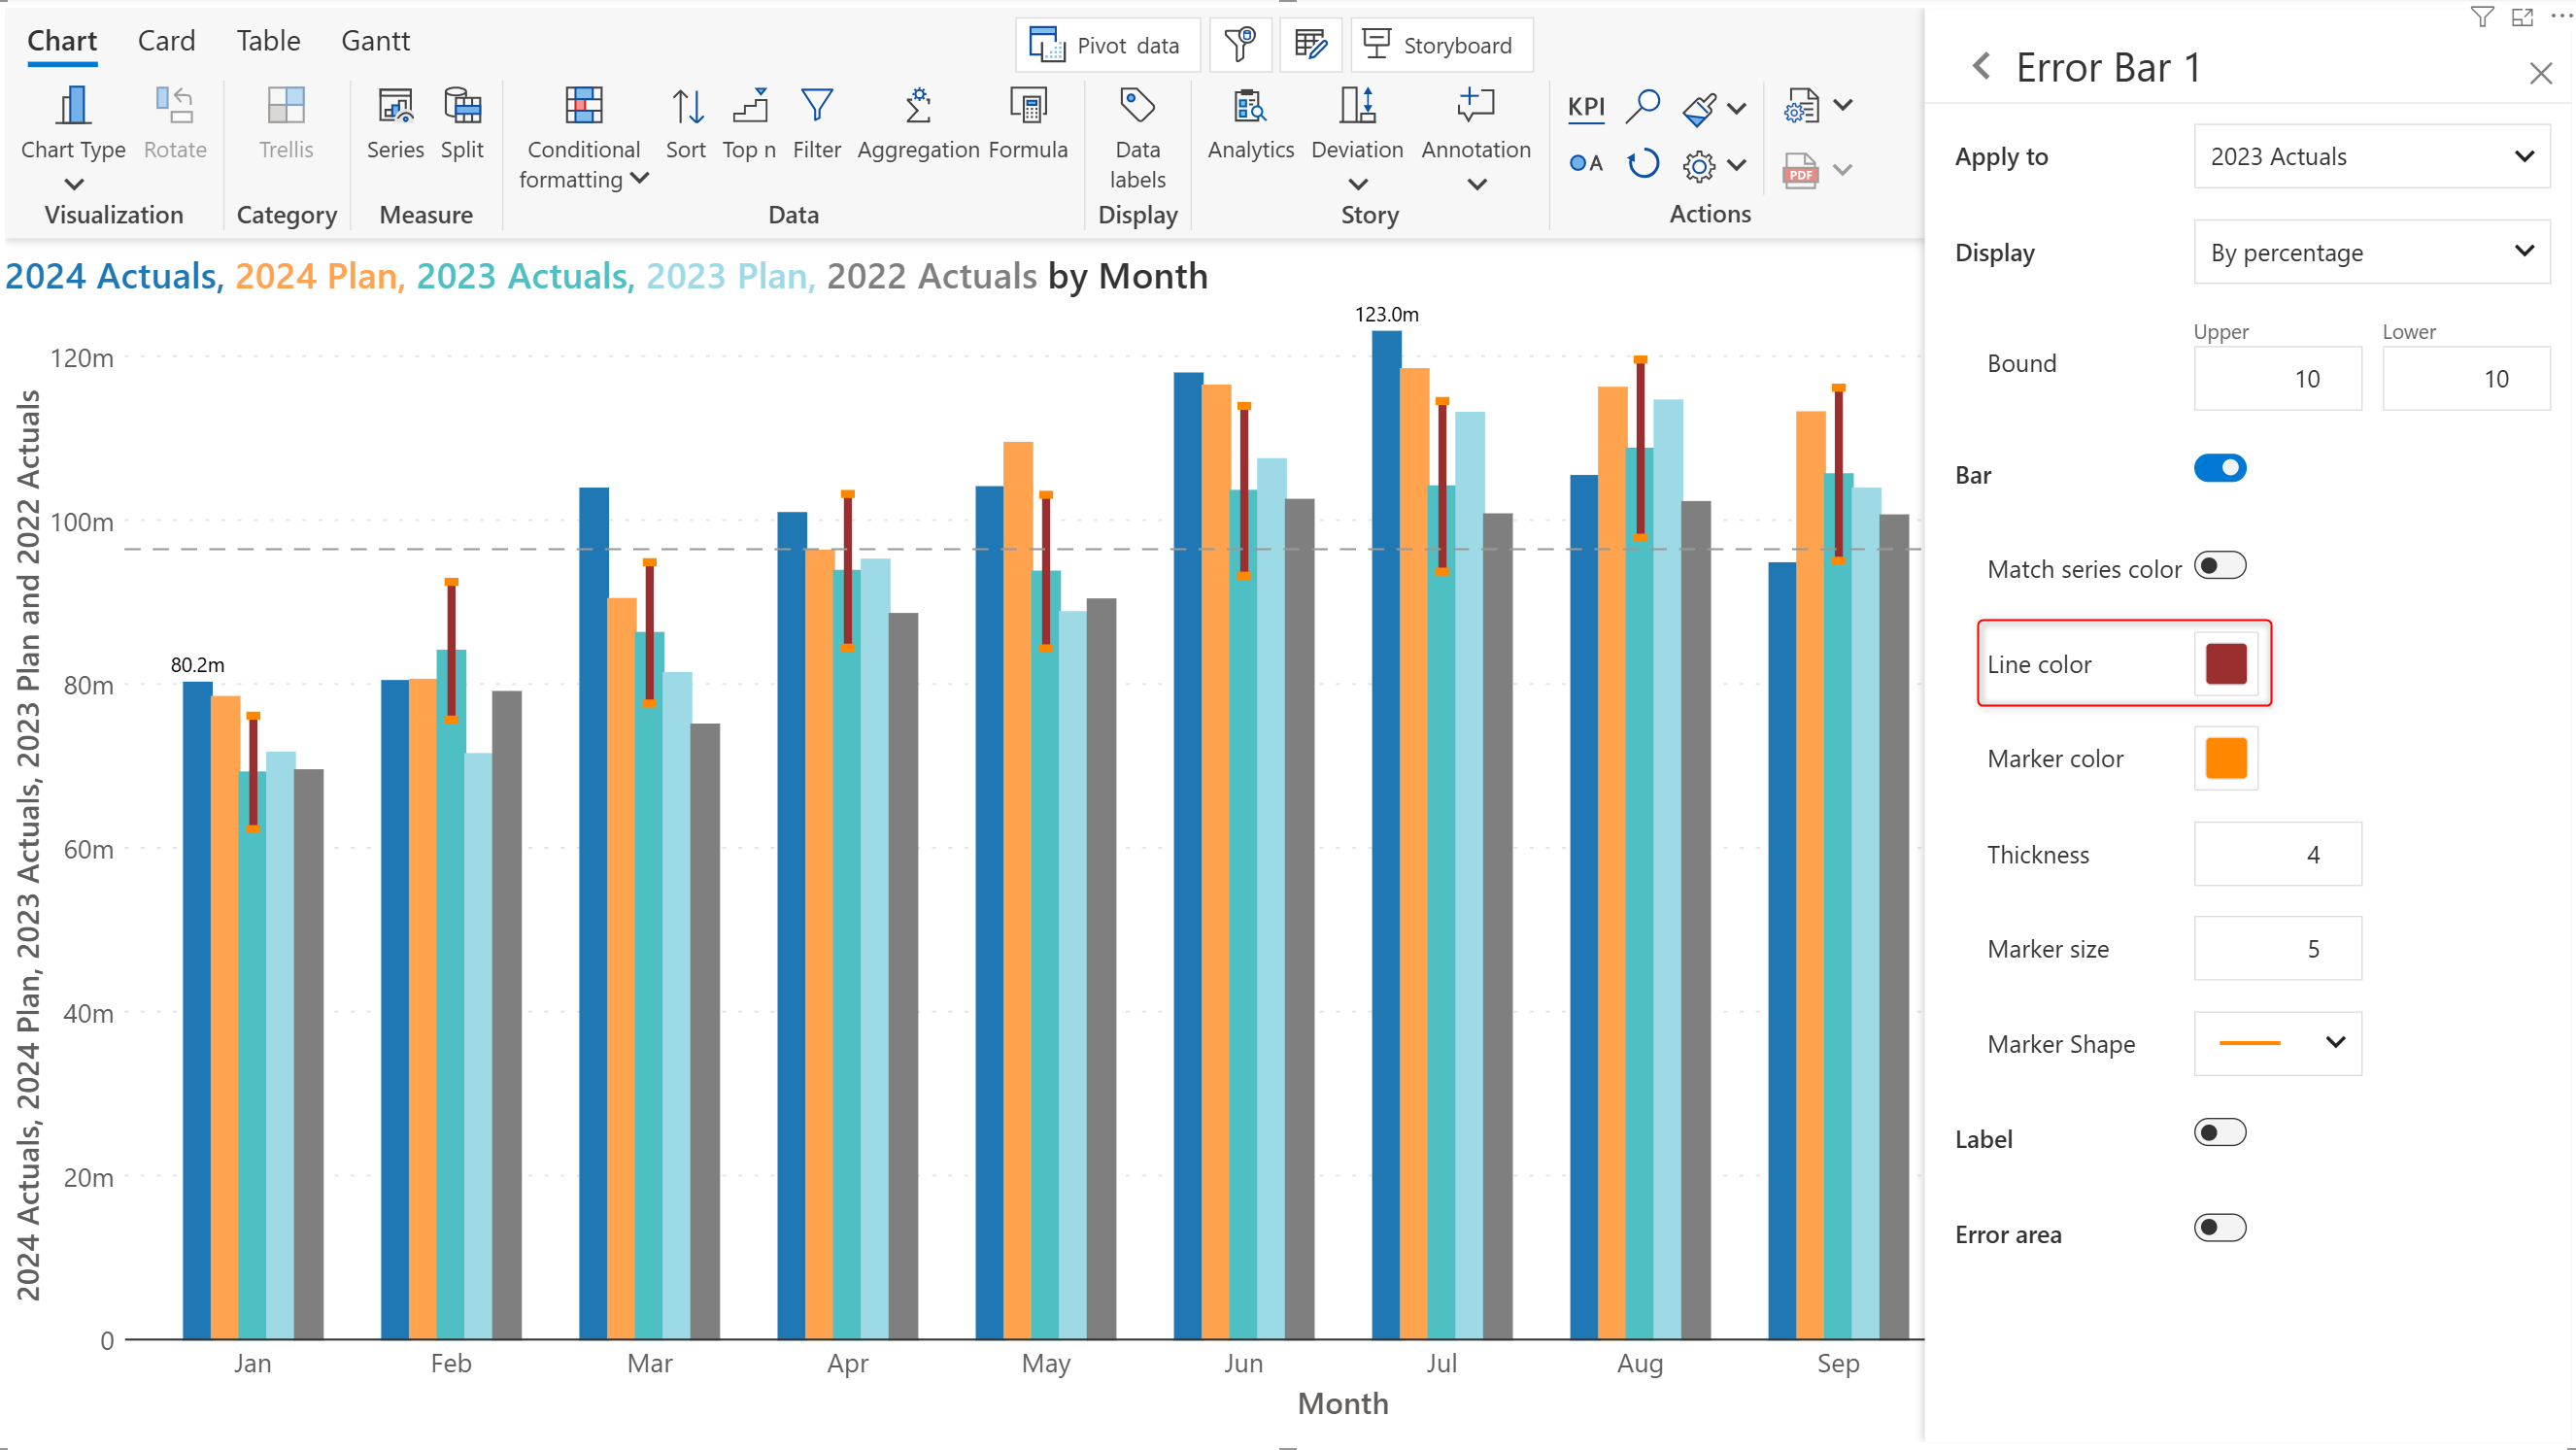Open the Formula calculator icon
This screenshot has width=2576, height=1450.
click(1028, 105)
